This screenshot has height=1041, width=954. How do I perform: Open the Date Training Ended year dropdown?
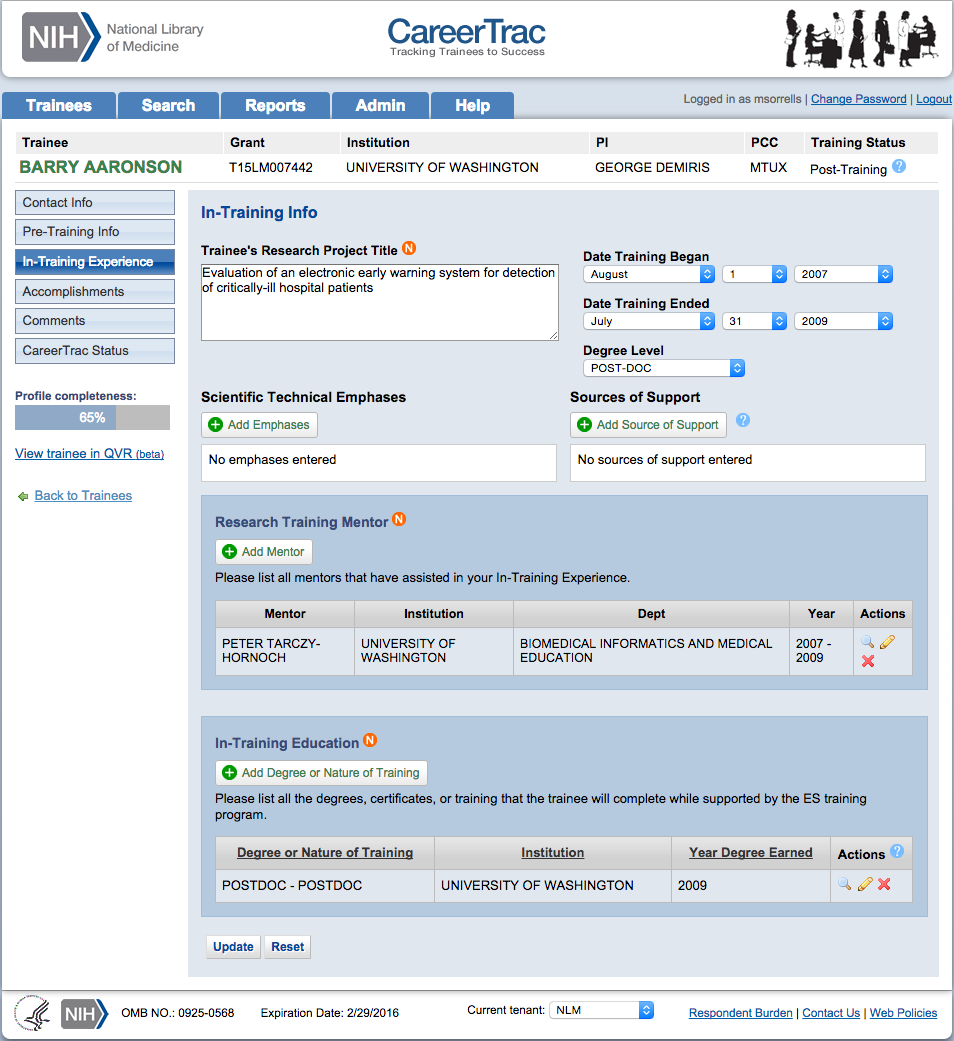(843, 321)
